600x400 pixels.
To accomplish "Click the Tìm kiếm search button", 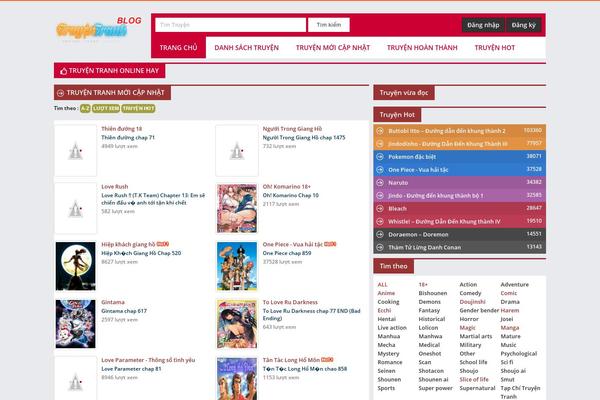I will pyautogui.click(x=329, y=25).
